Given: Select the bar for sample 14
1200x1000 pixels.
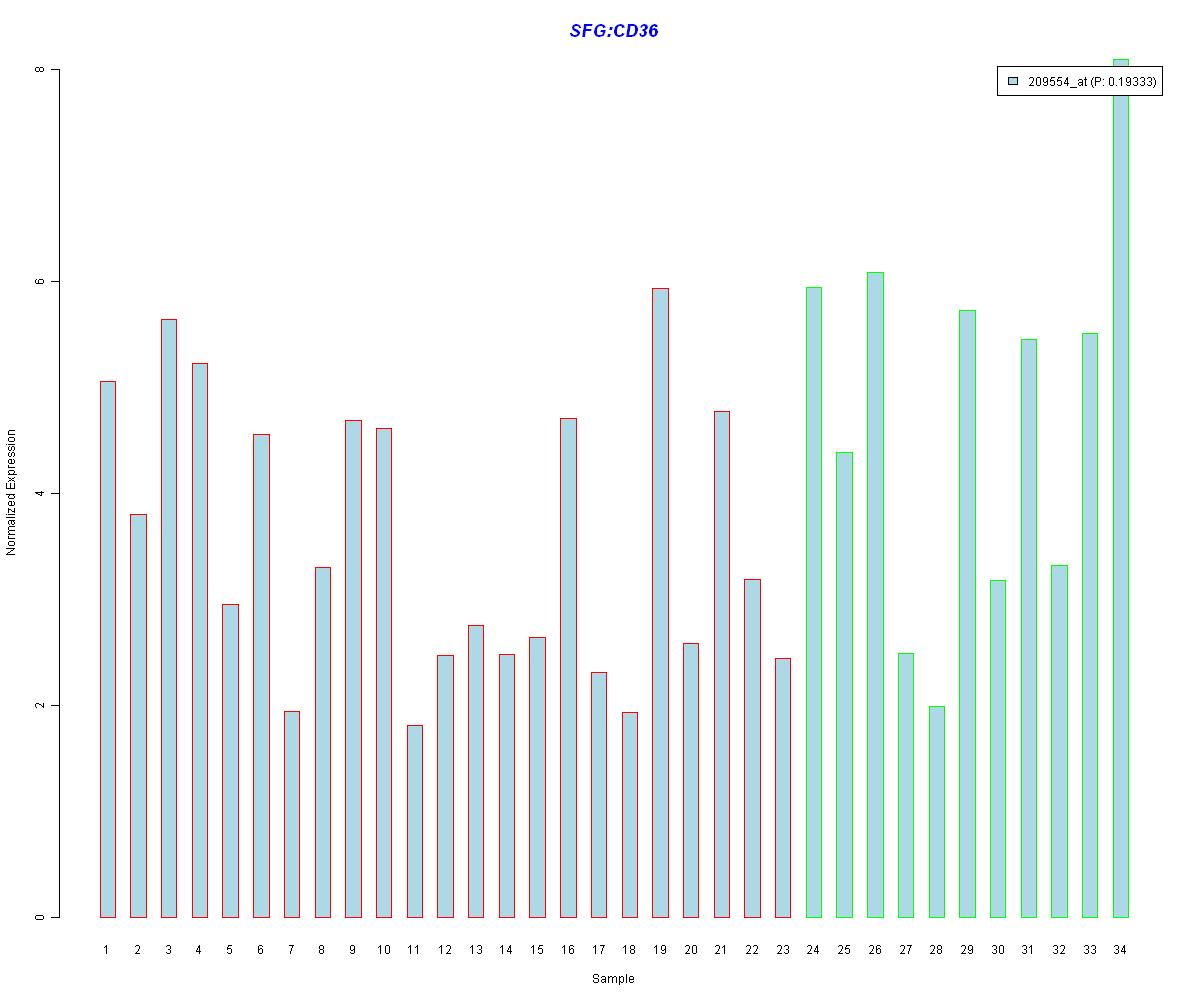Looking at the screenshot, I should click(x=506, y=785).
